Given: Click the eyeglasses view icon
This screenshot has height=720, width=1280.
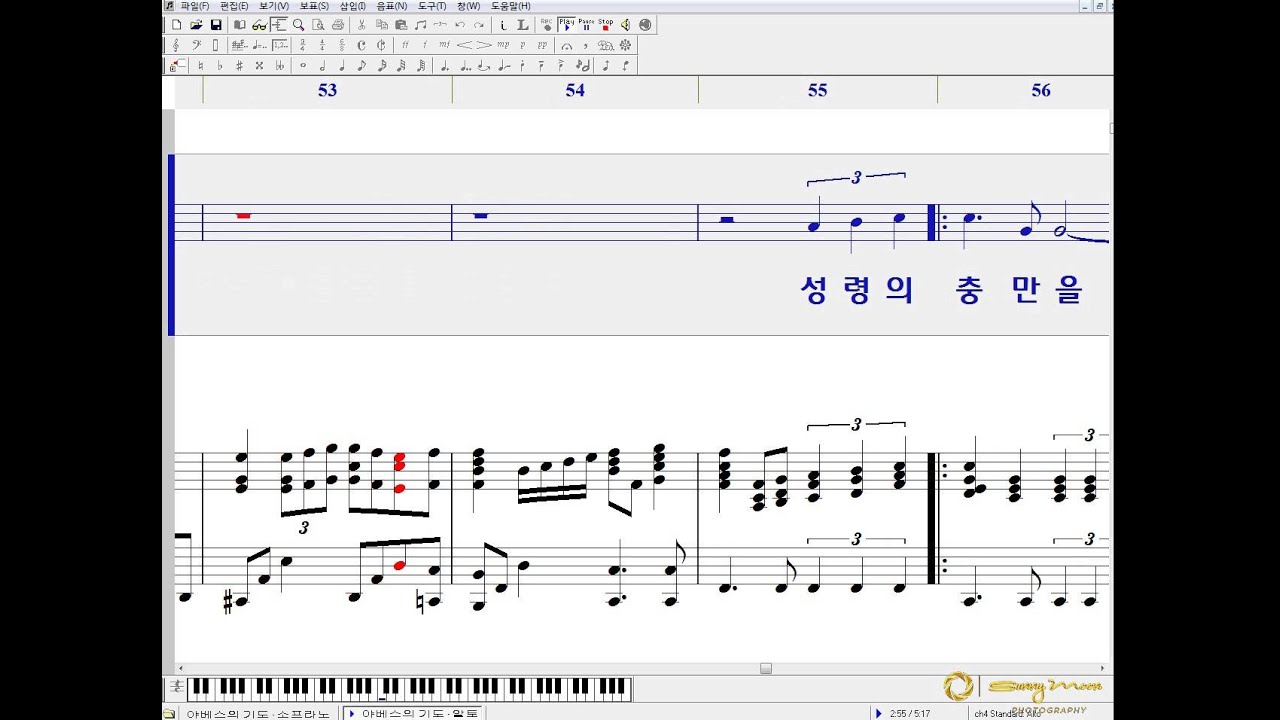Looking at the screenshot, I should 259,25.
